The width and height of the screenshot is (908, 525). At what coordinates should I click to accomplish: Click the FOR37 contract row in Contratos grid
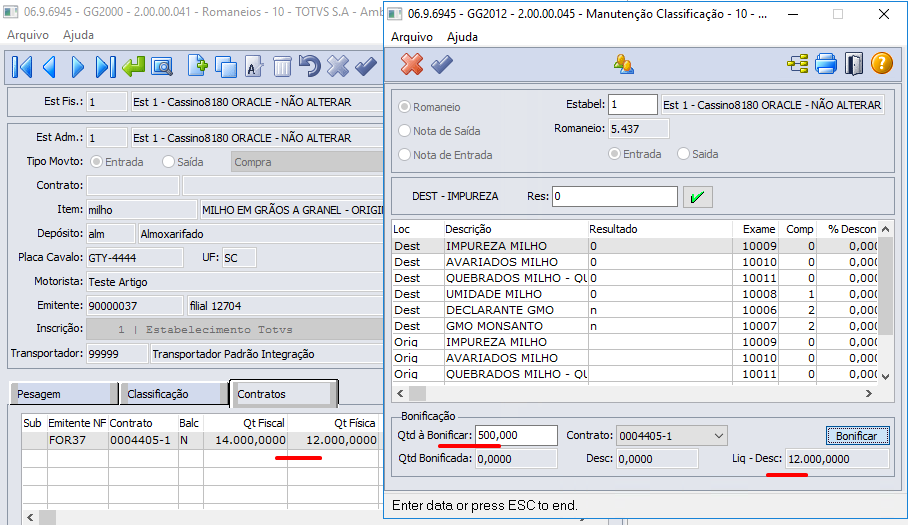[202, 440]
